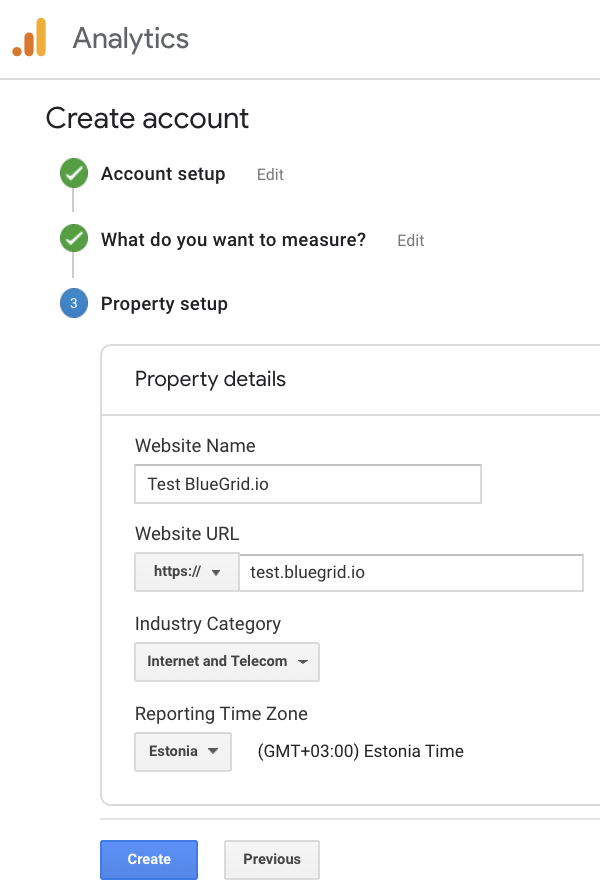The height and width of the screenshot is (892, 600).
Task: Focus the Website URL text field
Action: pyautogui.click(x=411, y=572)
